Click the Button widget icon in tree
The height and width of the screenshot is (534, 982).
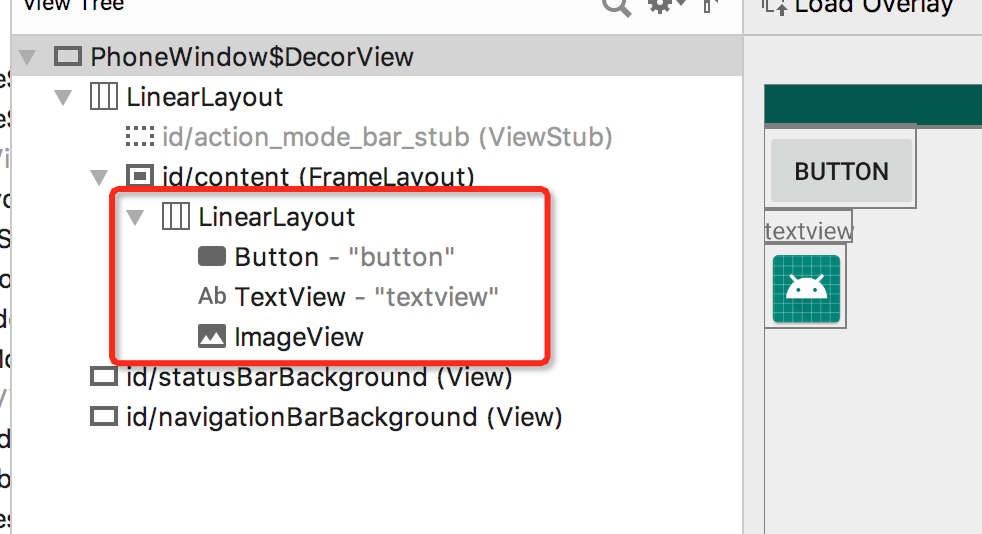tap(212, 256)
